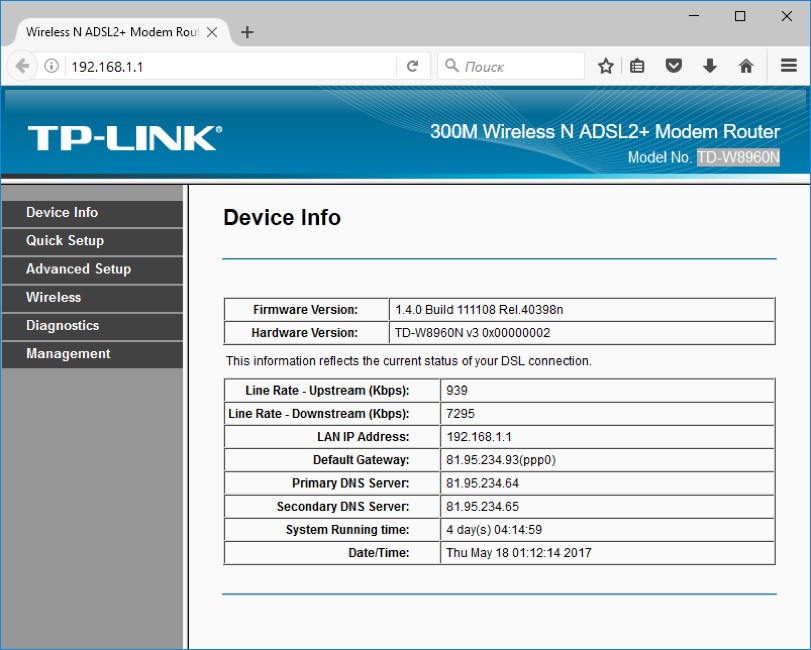Image resolution: width=811 pixels, height=650 pixels.
Task: Open the downloads arrow icon
Action: [710, 66]
